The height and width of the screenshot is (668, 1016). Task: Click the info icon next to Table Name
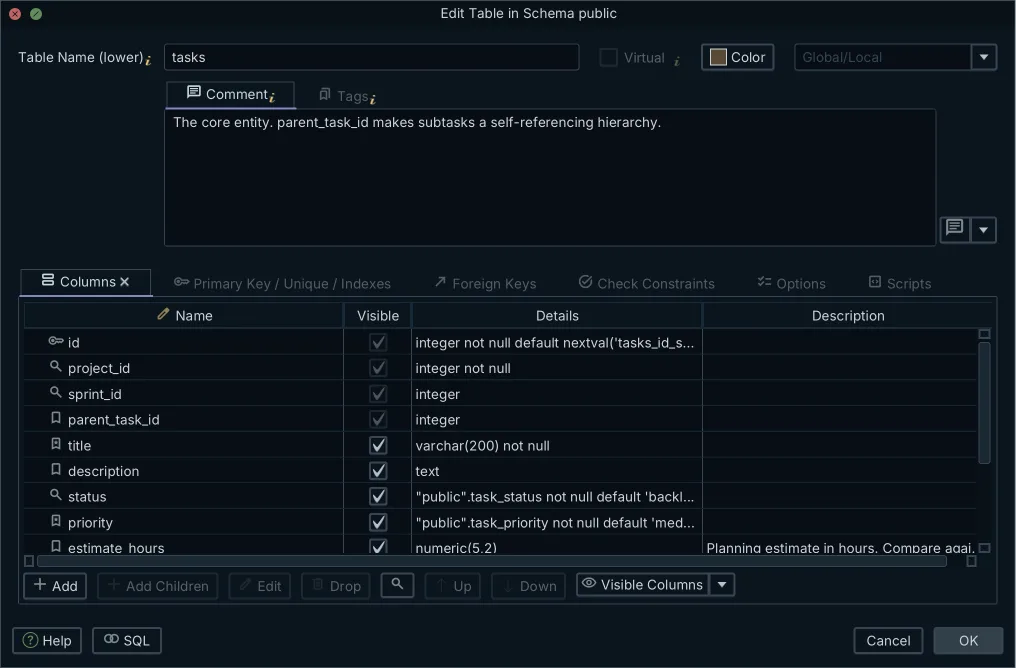(x=148, y=60)
